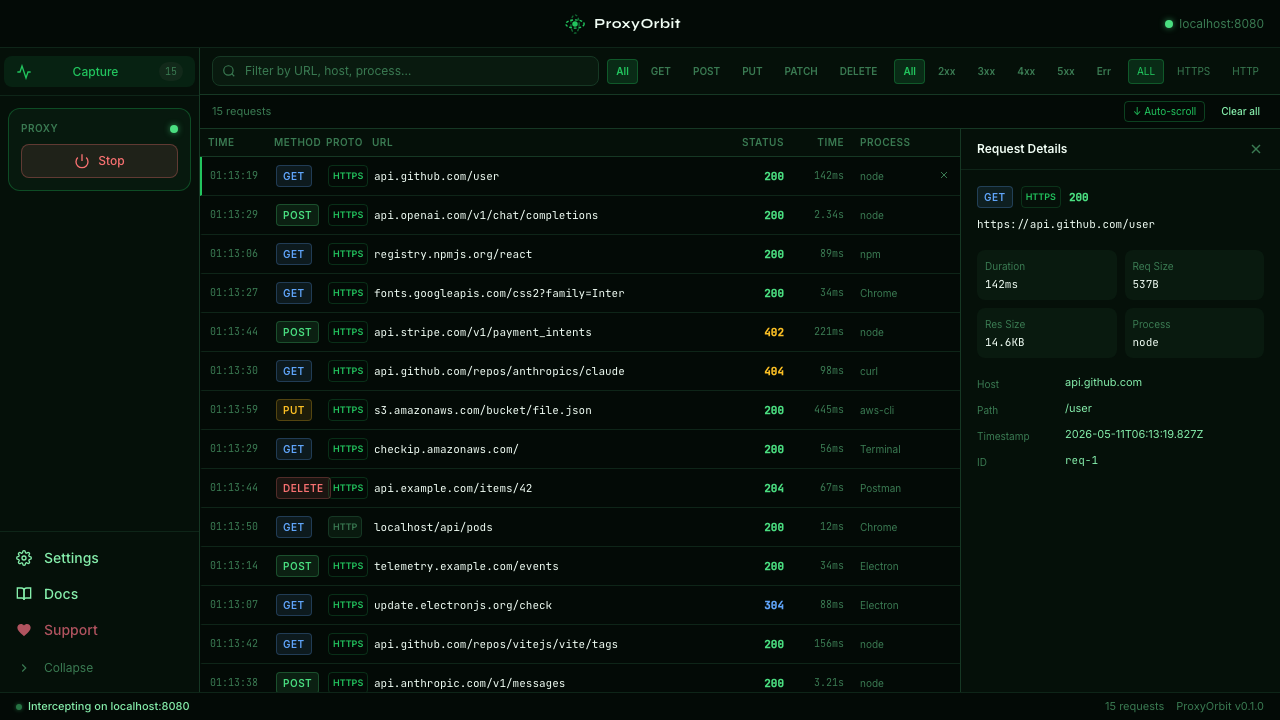This screenshot has width=1280, height=720.
Task: Select the checkip.amazonaws.com/ request
Action: (580, 449)
